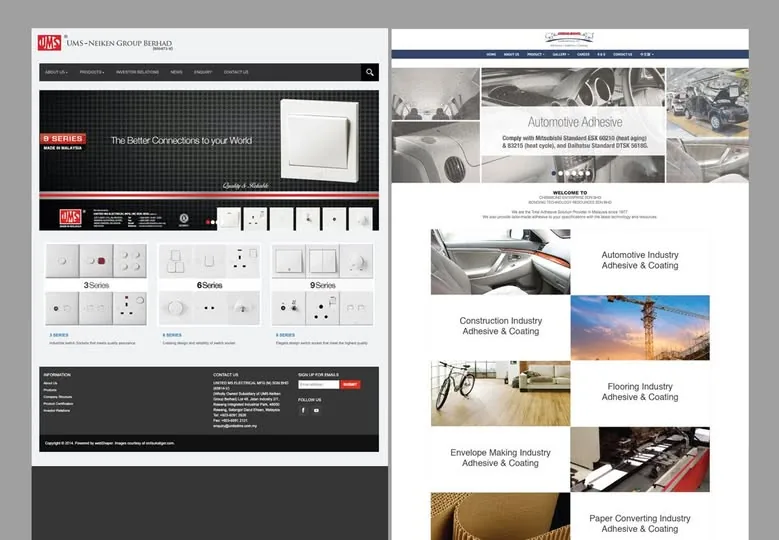Go to Home on the blue nav bar
Image resolution: width=779 pixels, height=540 pixels.
point(491,54)
